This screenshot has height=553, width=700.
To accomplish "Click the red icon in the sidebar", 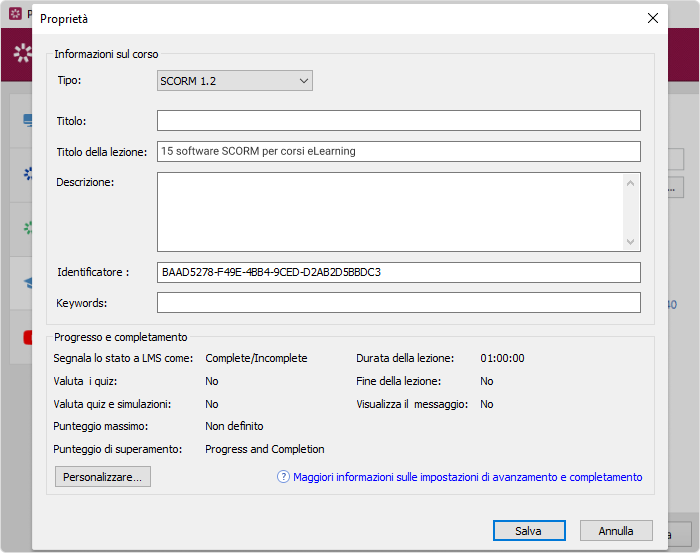I will (x=28, y=337).
